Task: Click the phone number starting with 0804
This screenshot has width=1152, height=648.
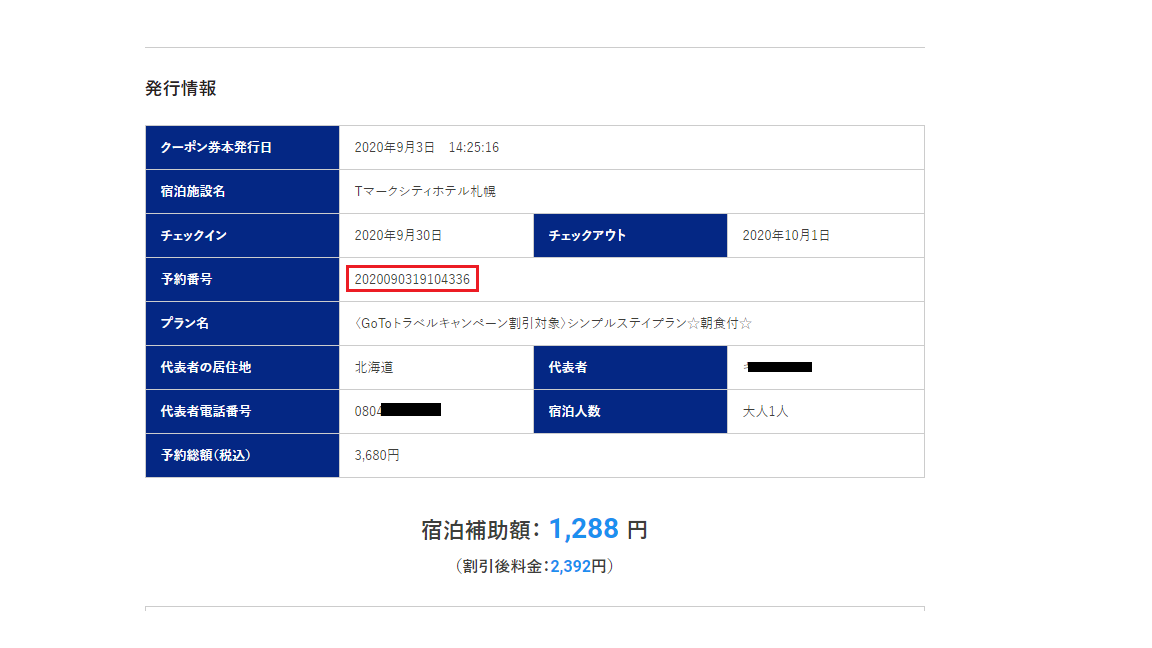Action: (x=398, y=411)
